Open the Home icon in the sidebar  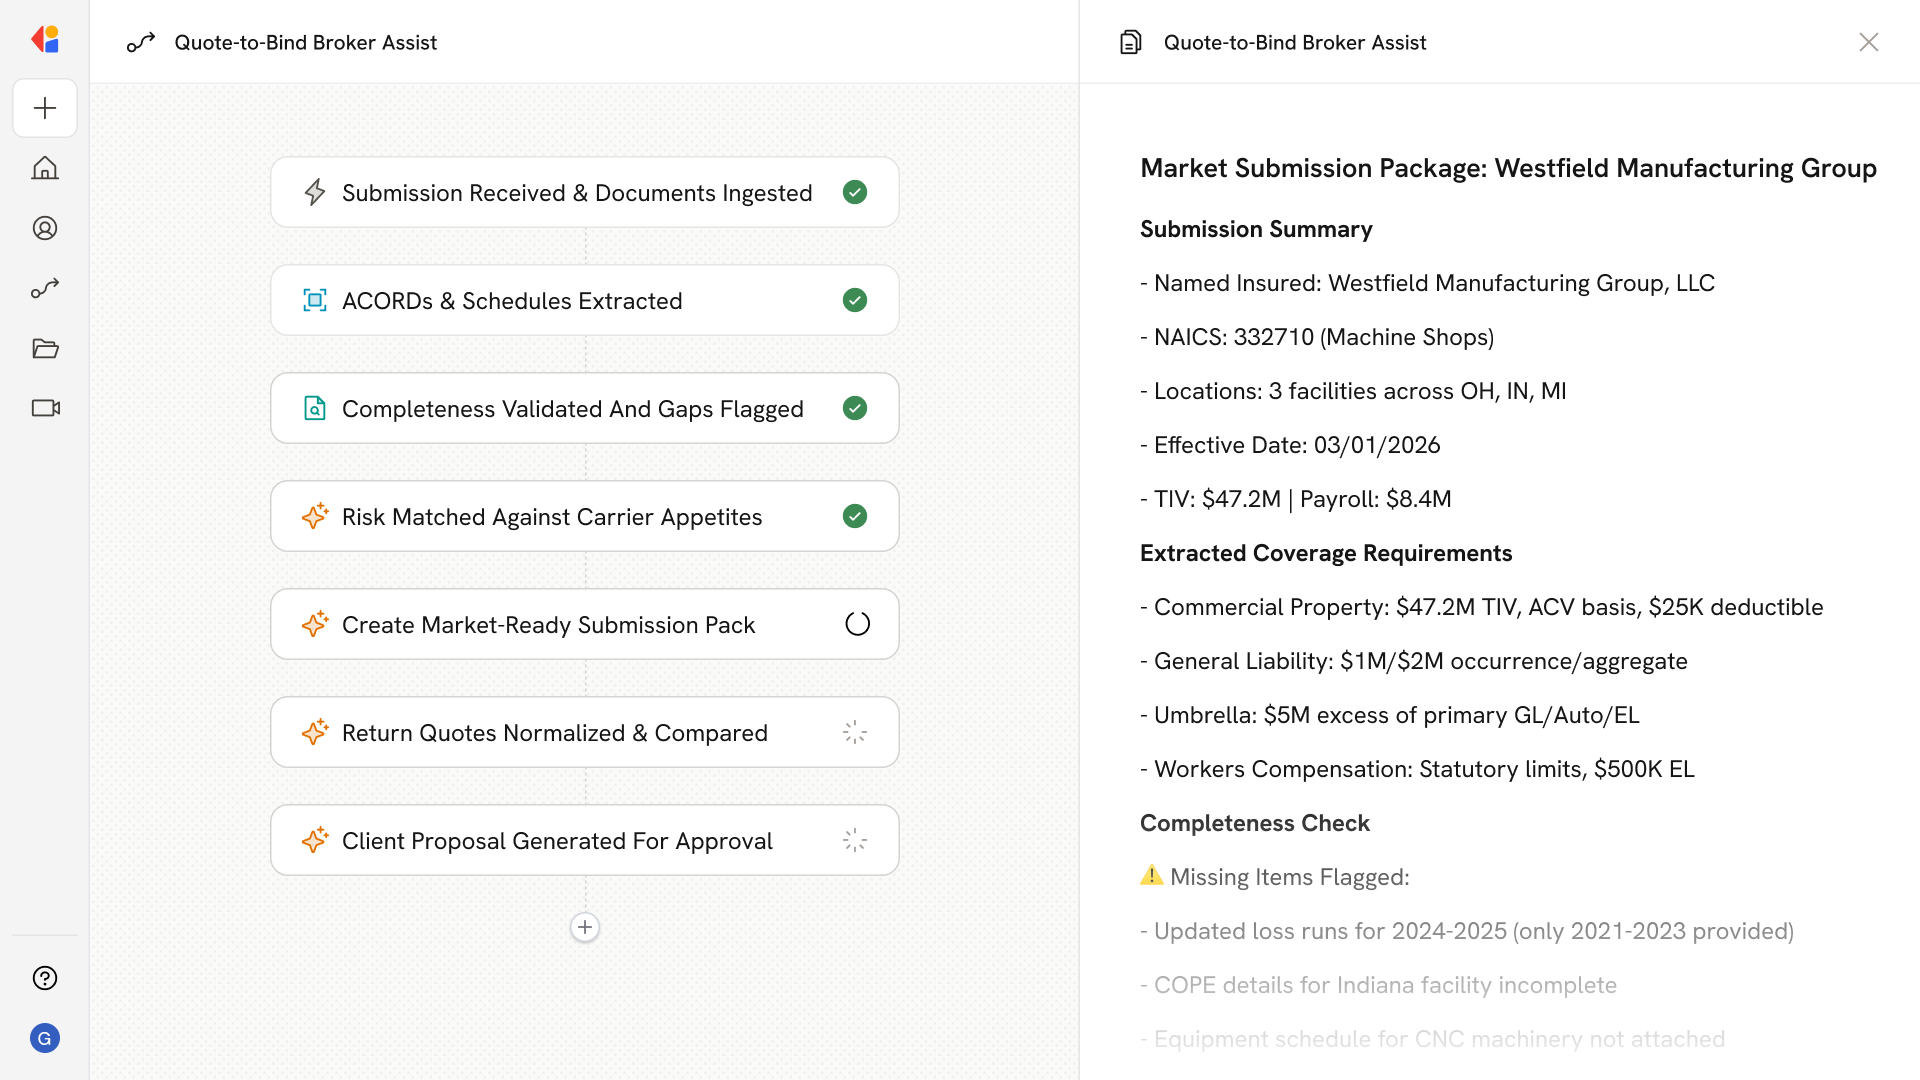coord(45,168)
